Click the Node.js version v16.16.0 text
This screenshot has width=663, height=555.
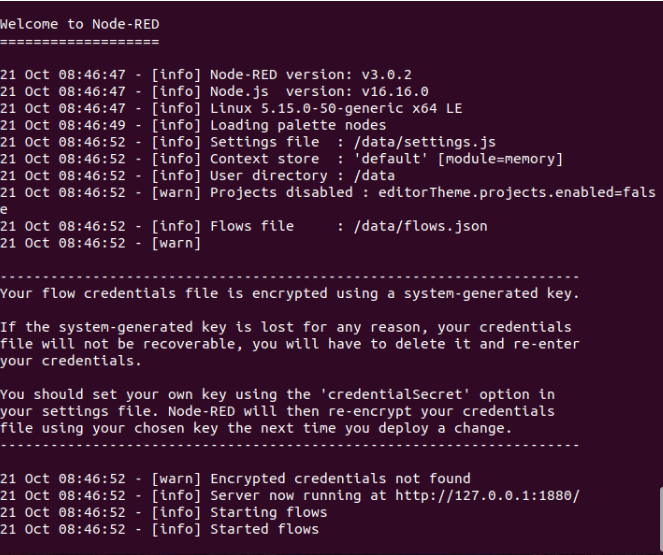[x=319, y=92]
